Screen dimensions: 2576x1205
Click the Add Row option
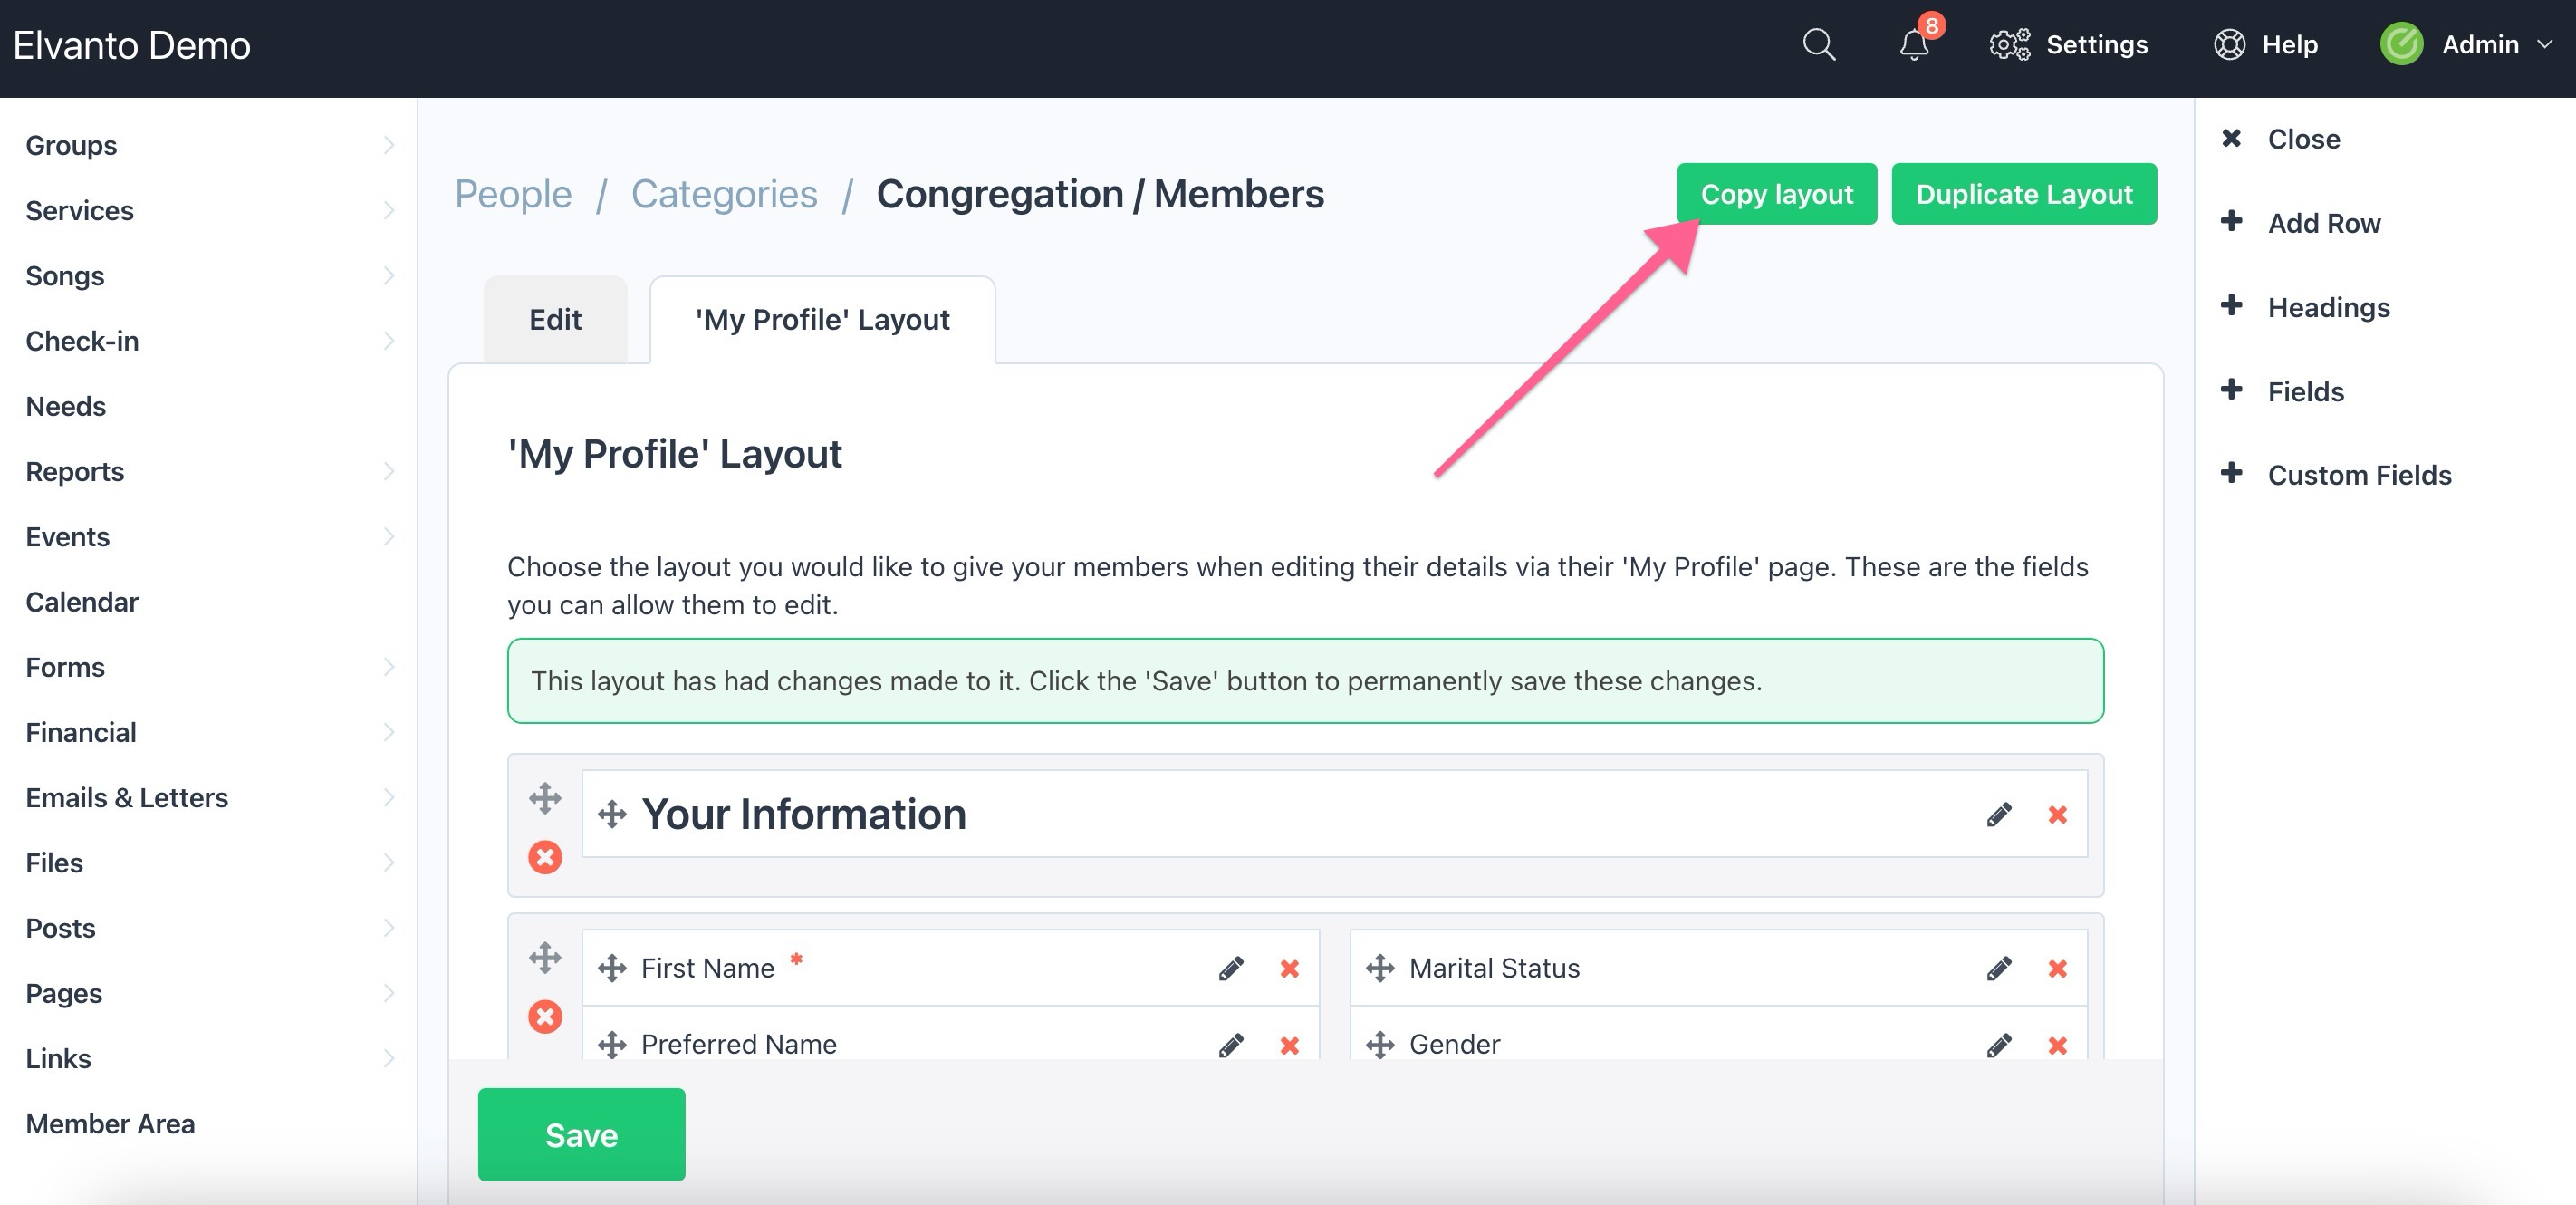pyautogui.click(x=2324, y=223)
